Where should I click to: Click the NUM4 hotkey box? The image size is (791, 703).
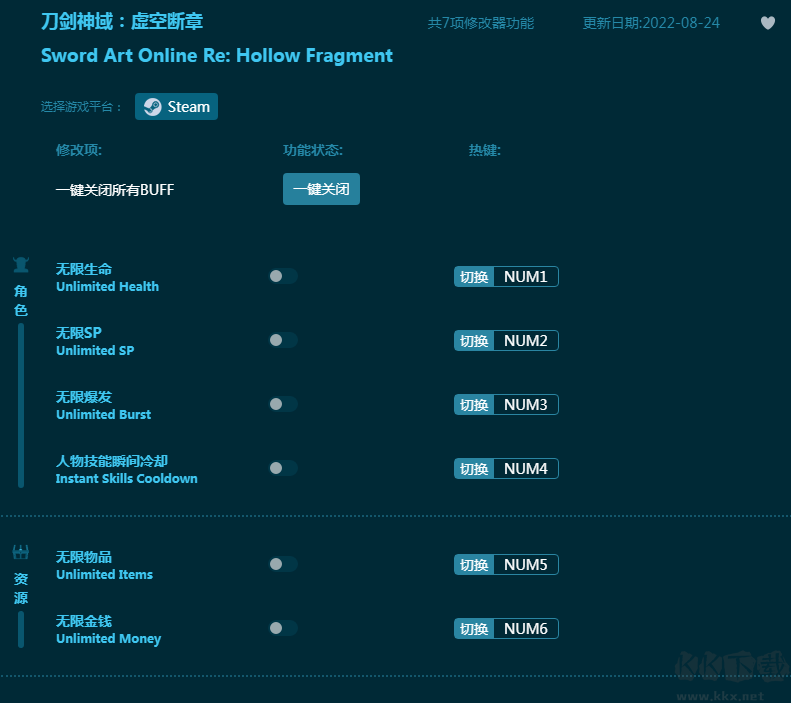click(x=525, y=469)
